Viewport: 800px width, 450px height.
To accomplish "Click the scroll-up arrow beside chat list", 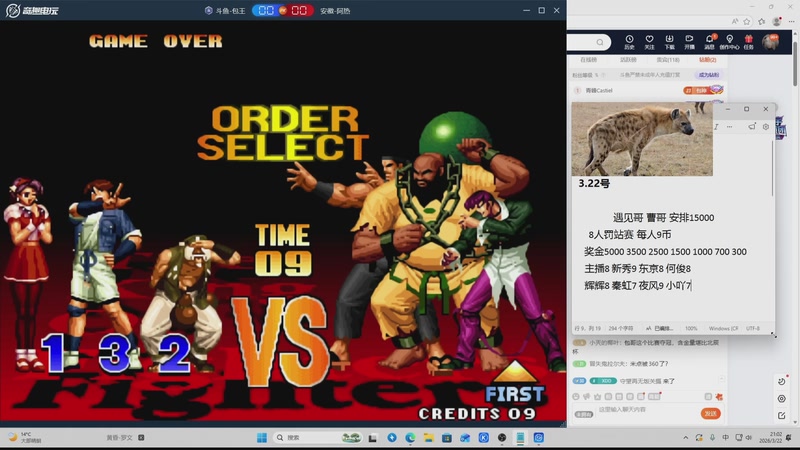I will 721,379.
